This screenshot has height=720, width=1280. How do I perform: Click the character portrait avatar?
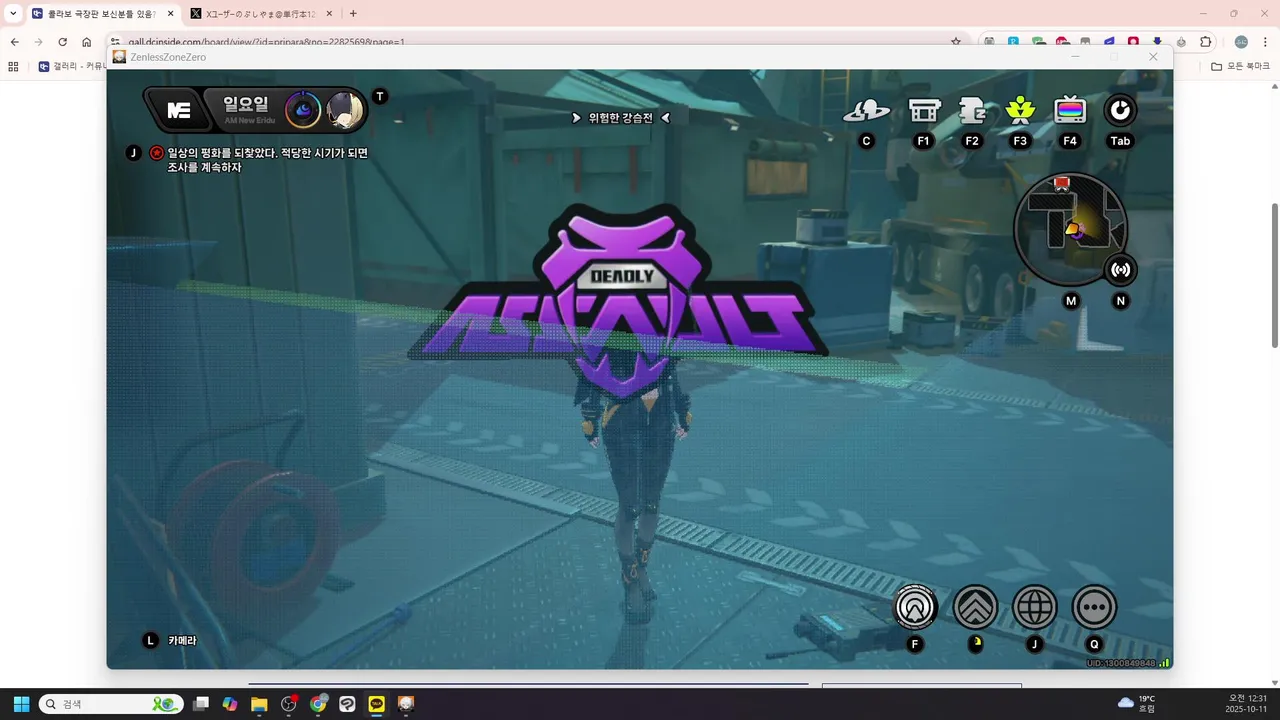pos(344,110)
